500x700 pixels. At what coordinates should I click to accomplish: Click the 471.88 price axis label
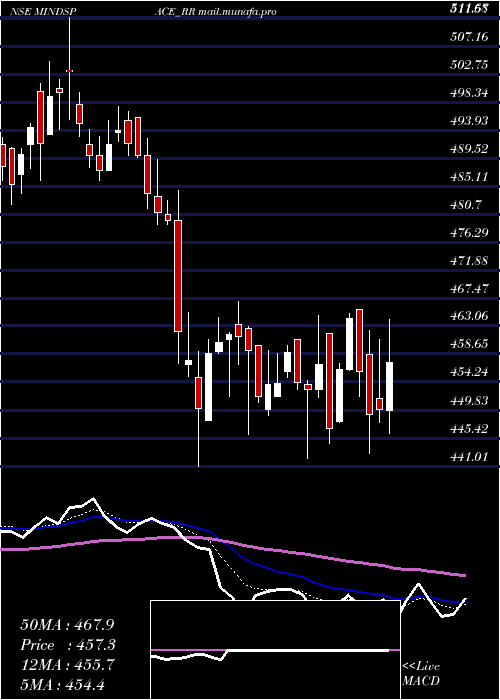point(469,261)
